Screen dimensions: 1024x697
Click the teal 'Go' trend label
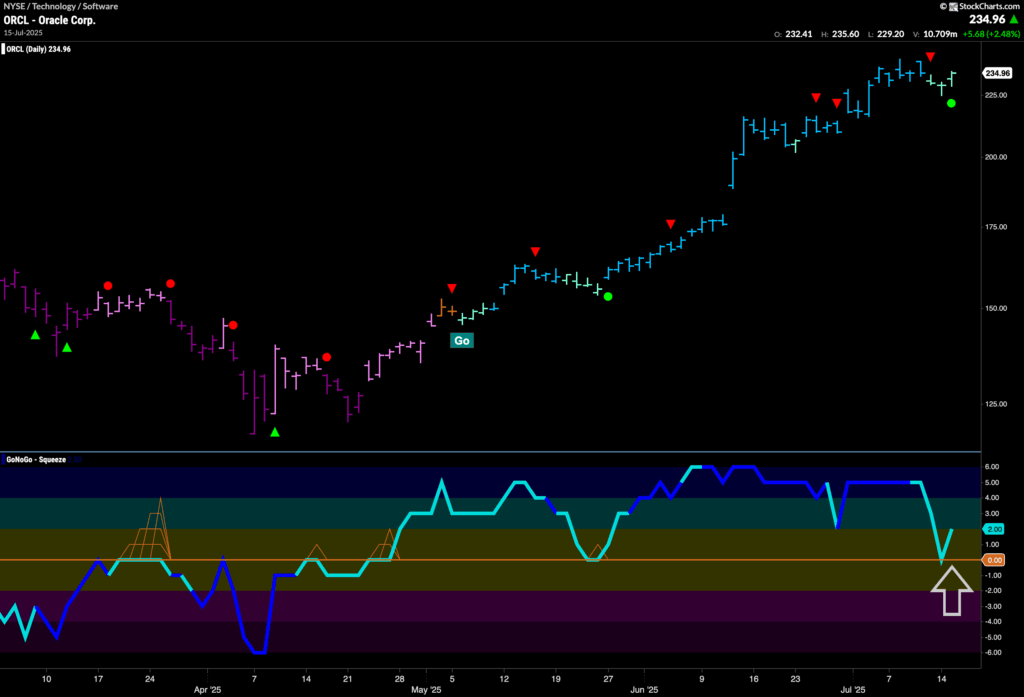[461, 341]
